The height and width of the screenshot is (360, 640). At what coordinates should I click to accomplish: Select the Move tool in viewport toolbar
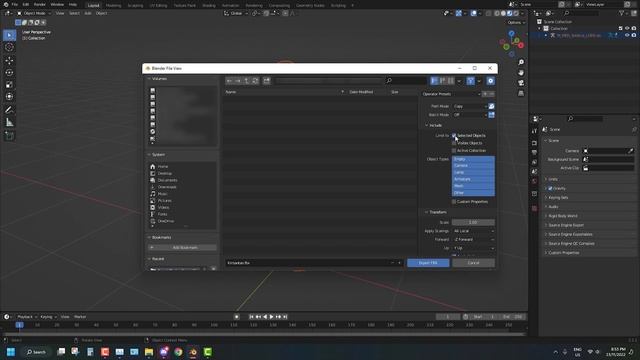click(9, 60)
